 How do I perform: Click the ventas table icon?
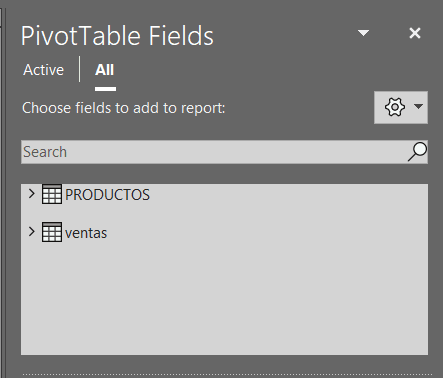point(52,232)
